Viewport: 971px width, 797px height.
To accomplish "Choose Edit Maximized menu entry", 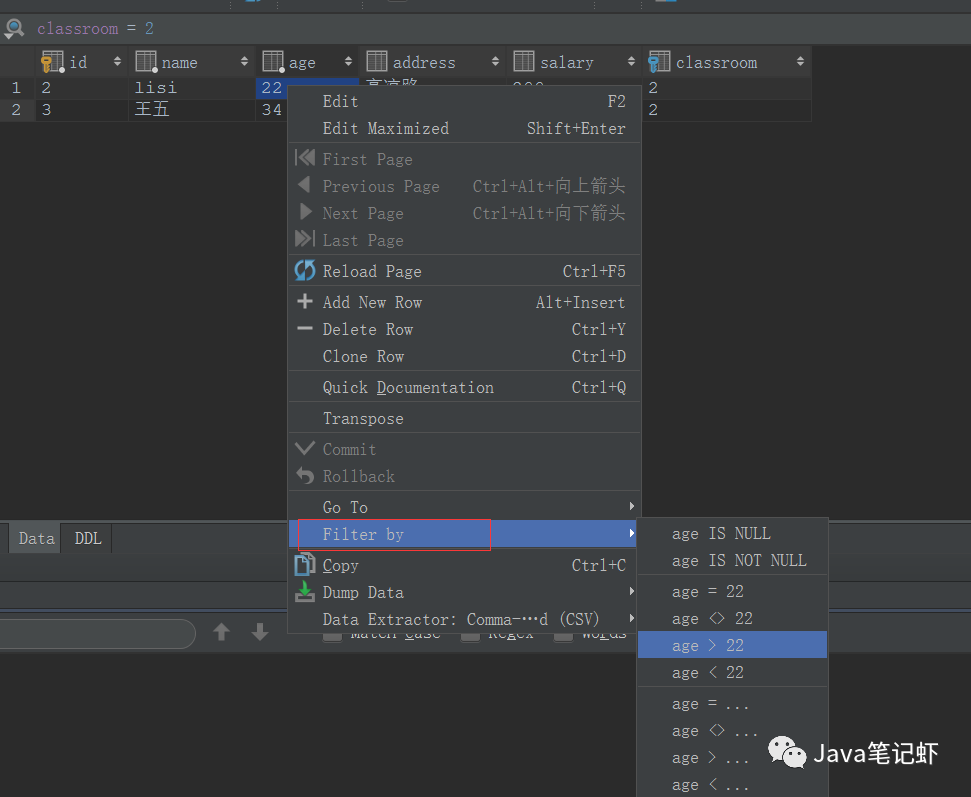I will pyautogui.click(x=464, y=129).
